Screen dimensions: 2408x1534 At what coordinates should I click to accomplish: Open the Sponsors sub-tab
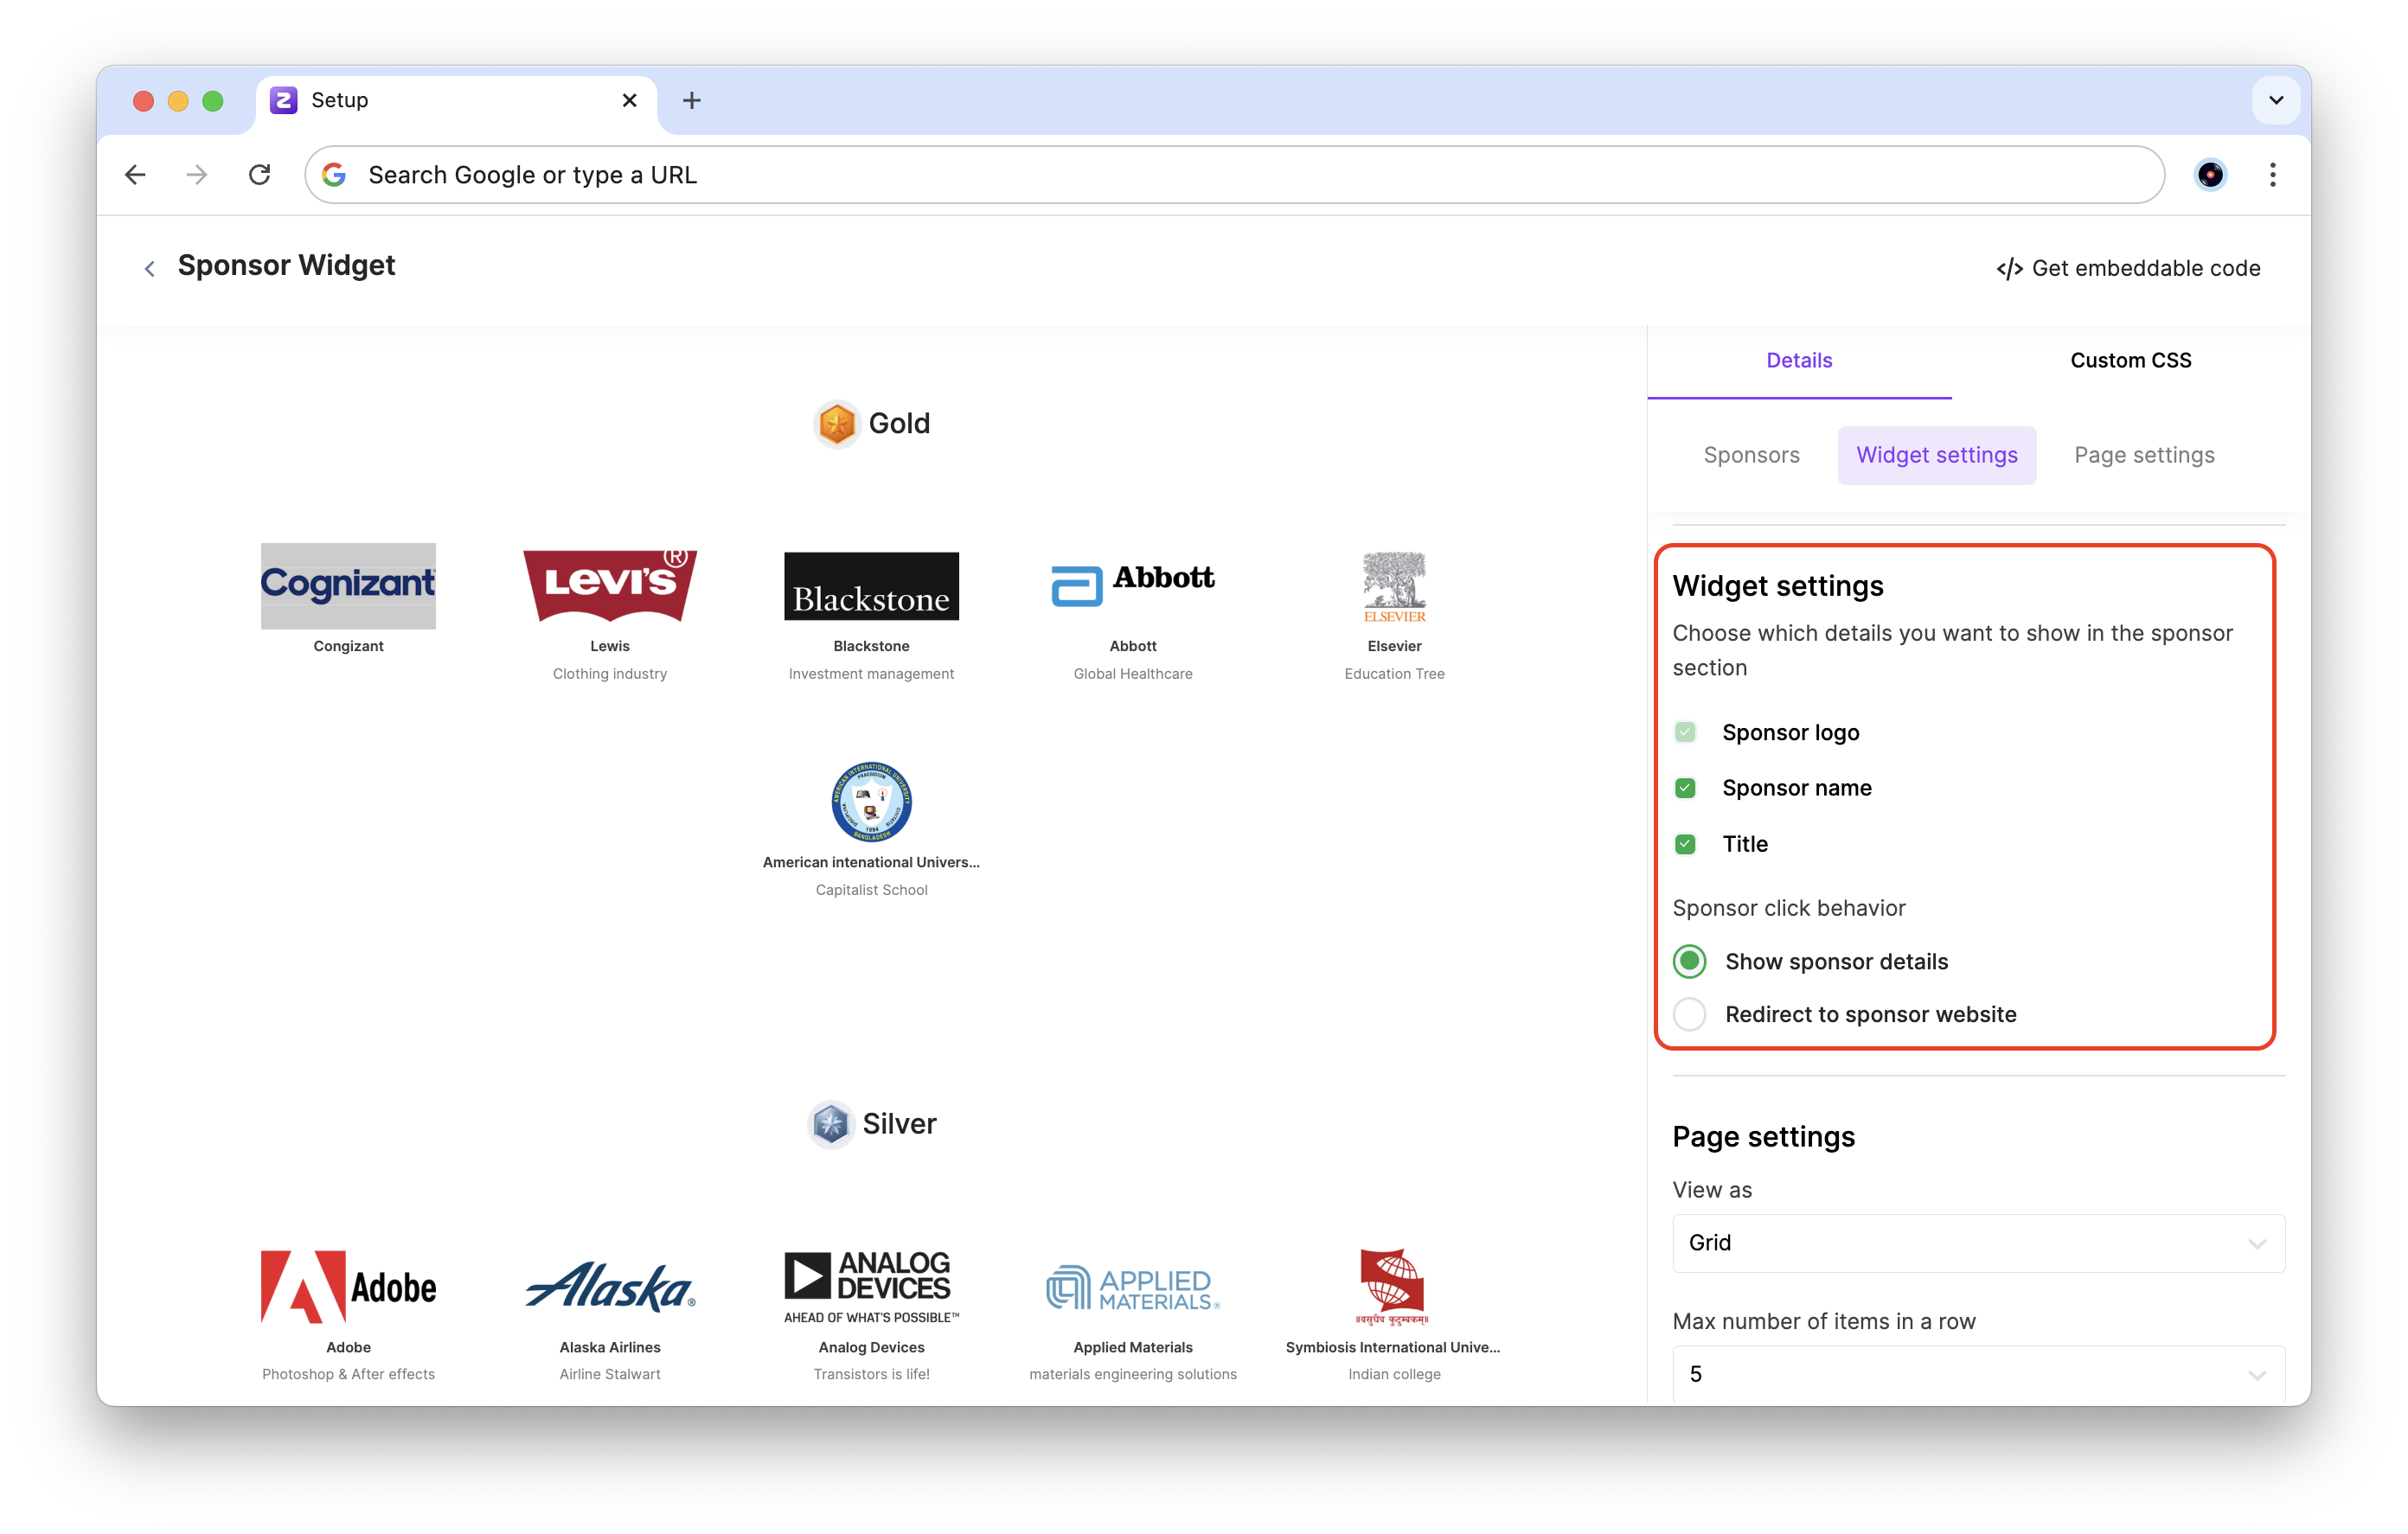(1751, 455)
